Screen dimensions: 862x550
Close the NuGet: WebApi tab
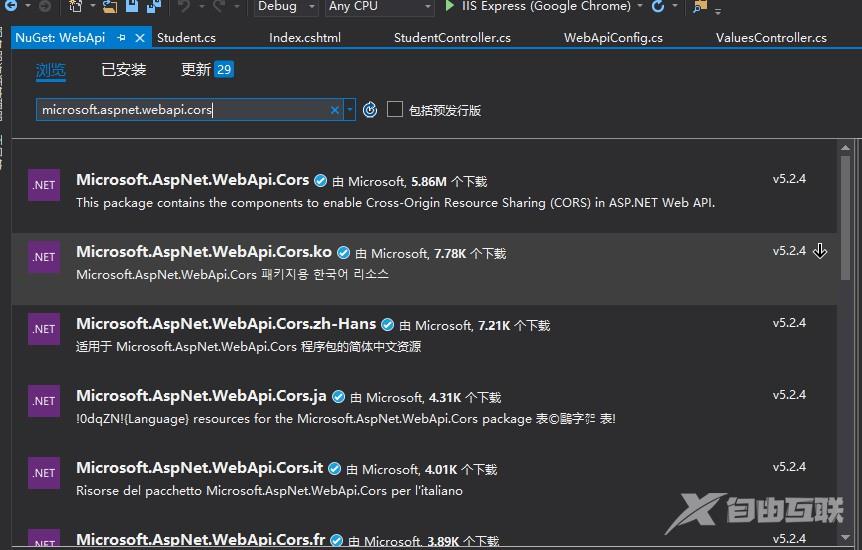(140, 38)
